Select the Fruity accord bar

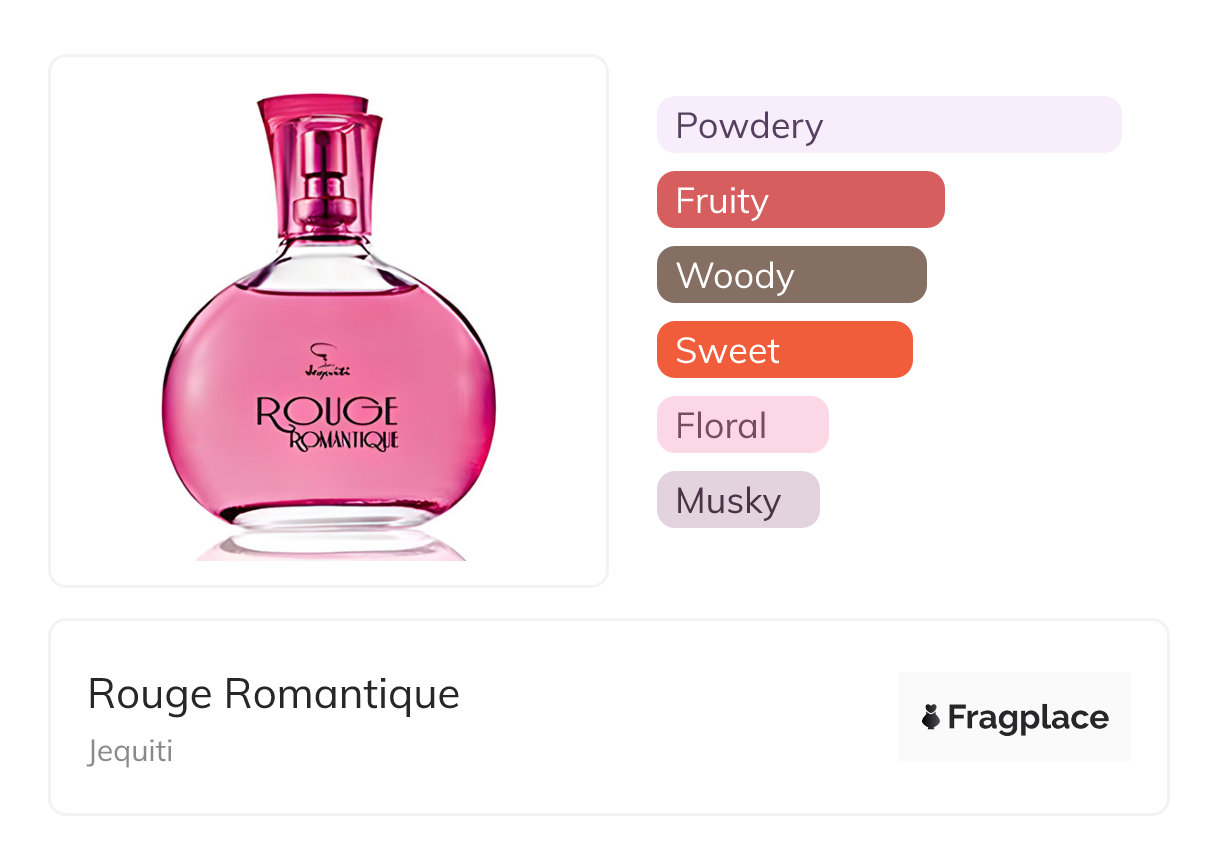point(800,200)
